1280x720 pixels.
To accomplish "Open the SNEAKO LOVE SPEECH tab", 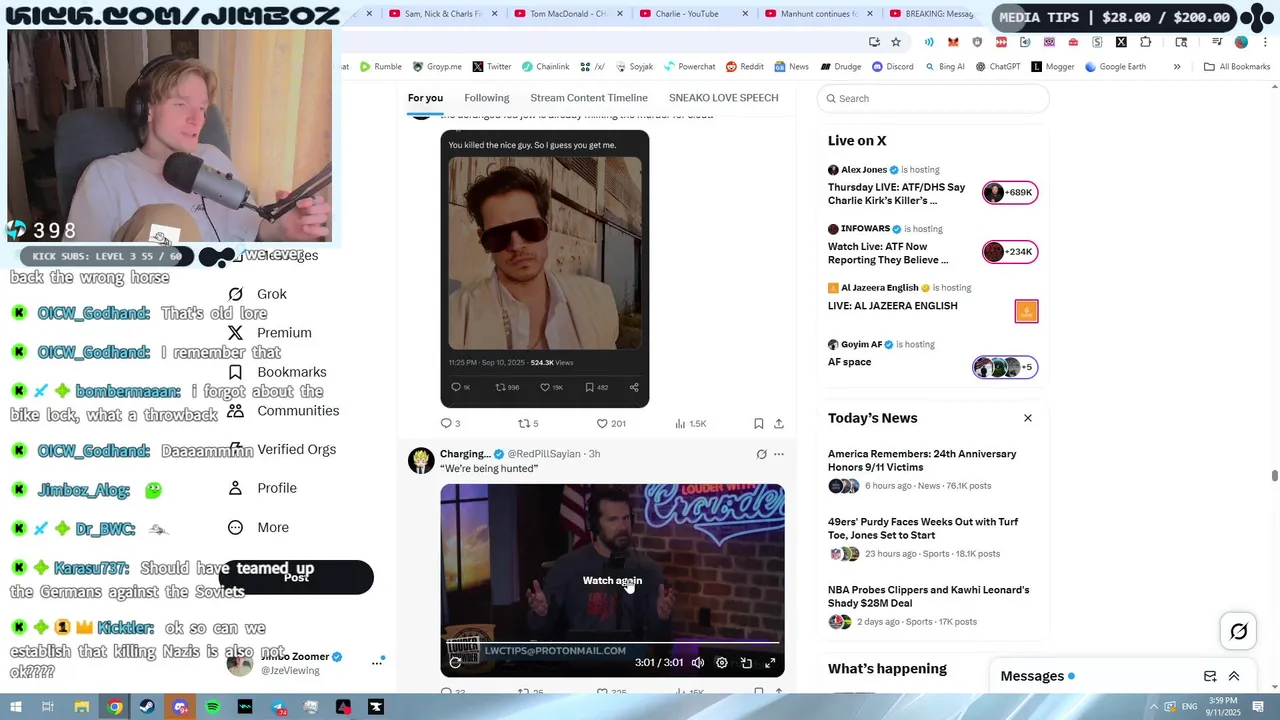I will pos(724,98).
